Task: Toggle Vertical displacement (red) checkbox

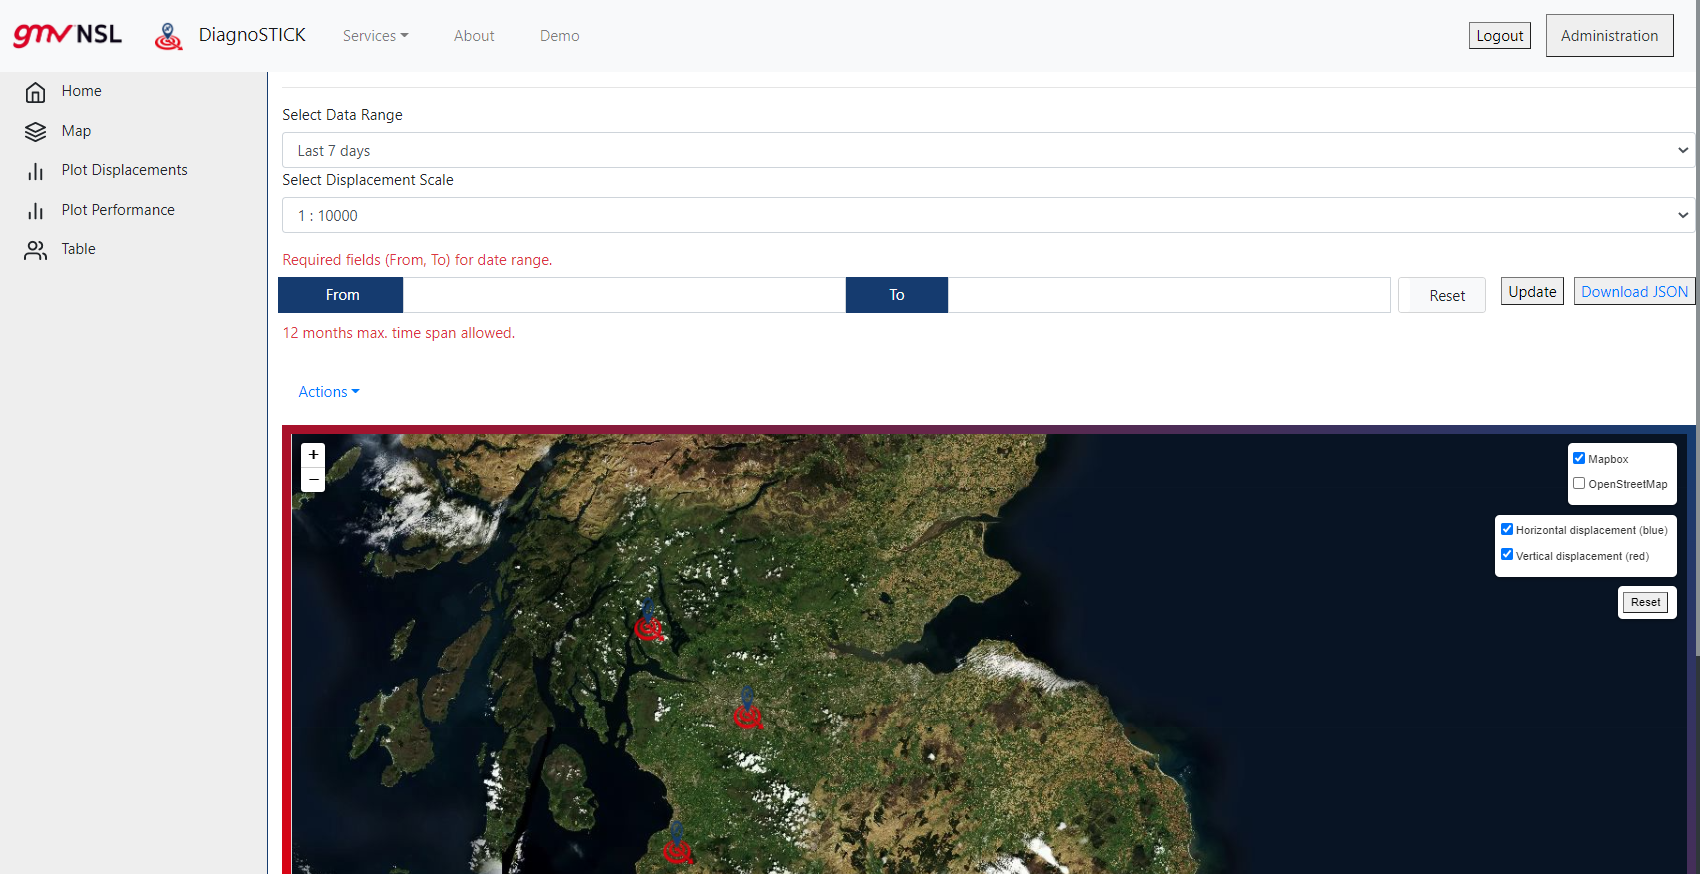Action: tap(1507, 554)
